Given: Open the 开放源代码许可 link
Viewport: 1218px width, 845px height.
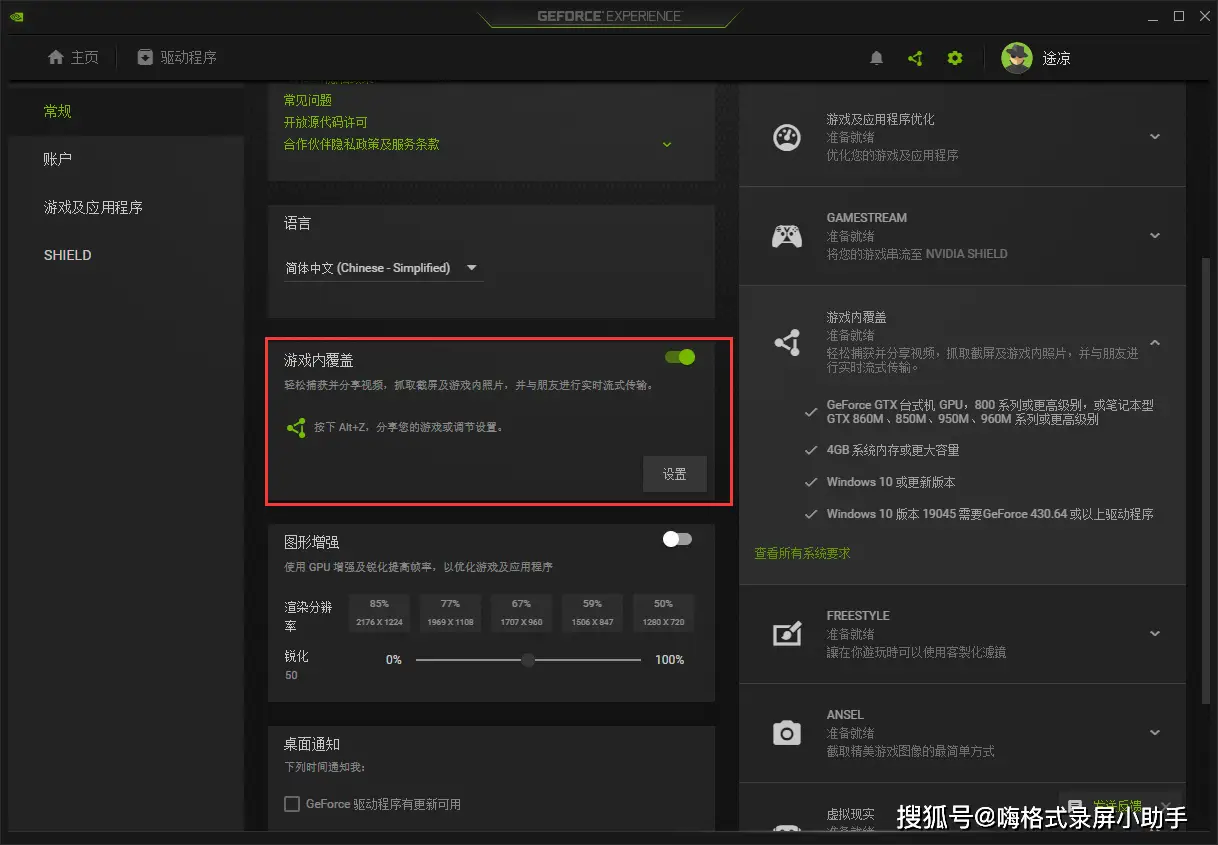Looking at the screenshot, I should point(326,122).
